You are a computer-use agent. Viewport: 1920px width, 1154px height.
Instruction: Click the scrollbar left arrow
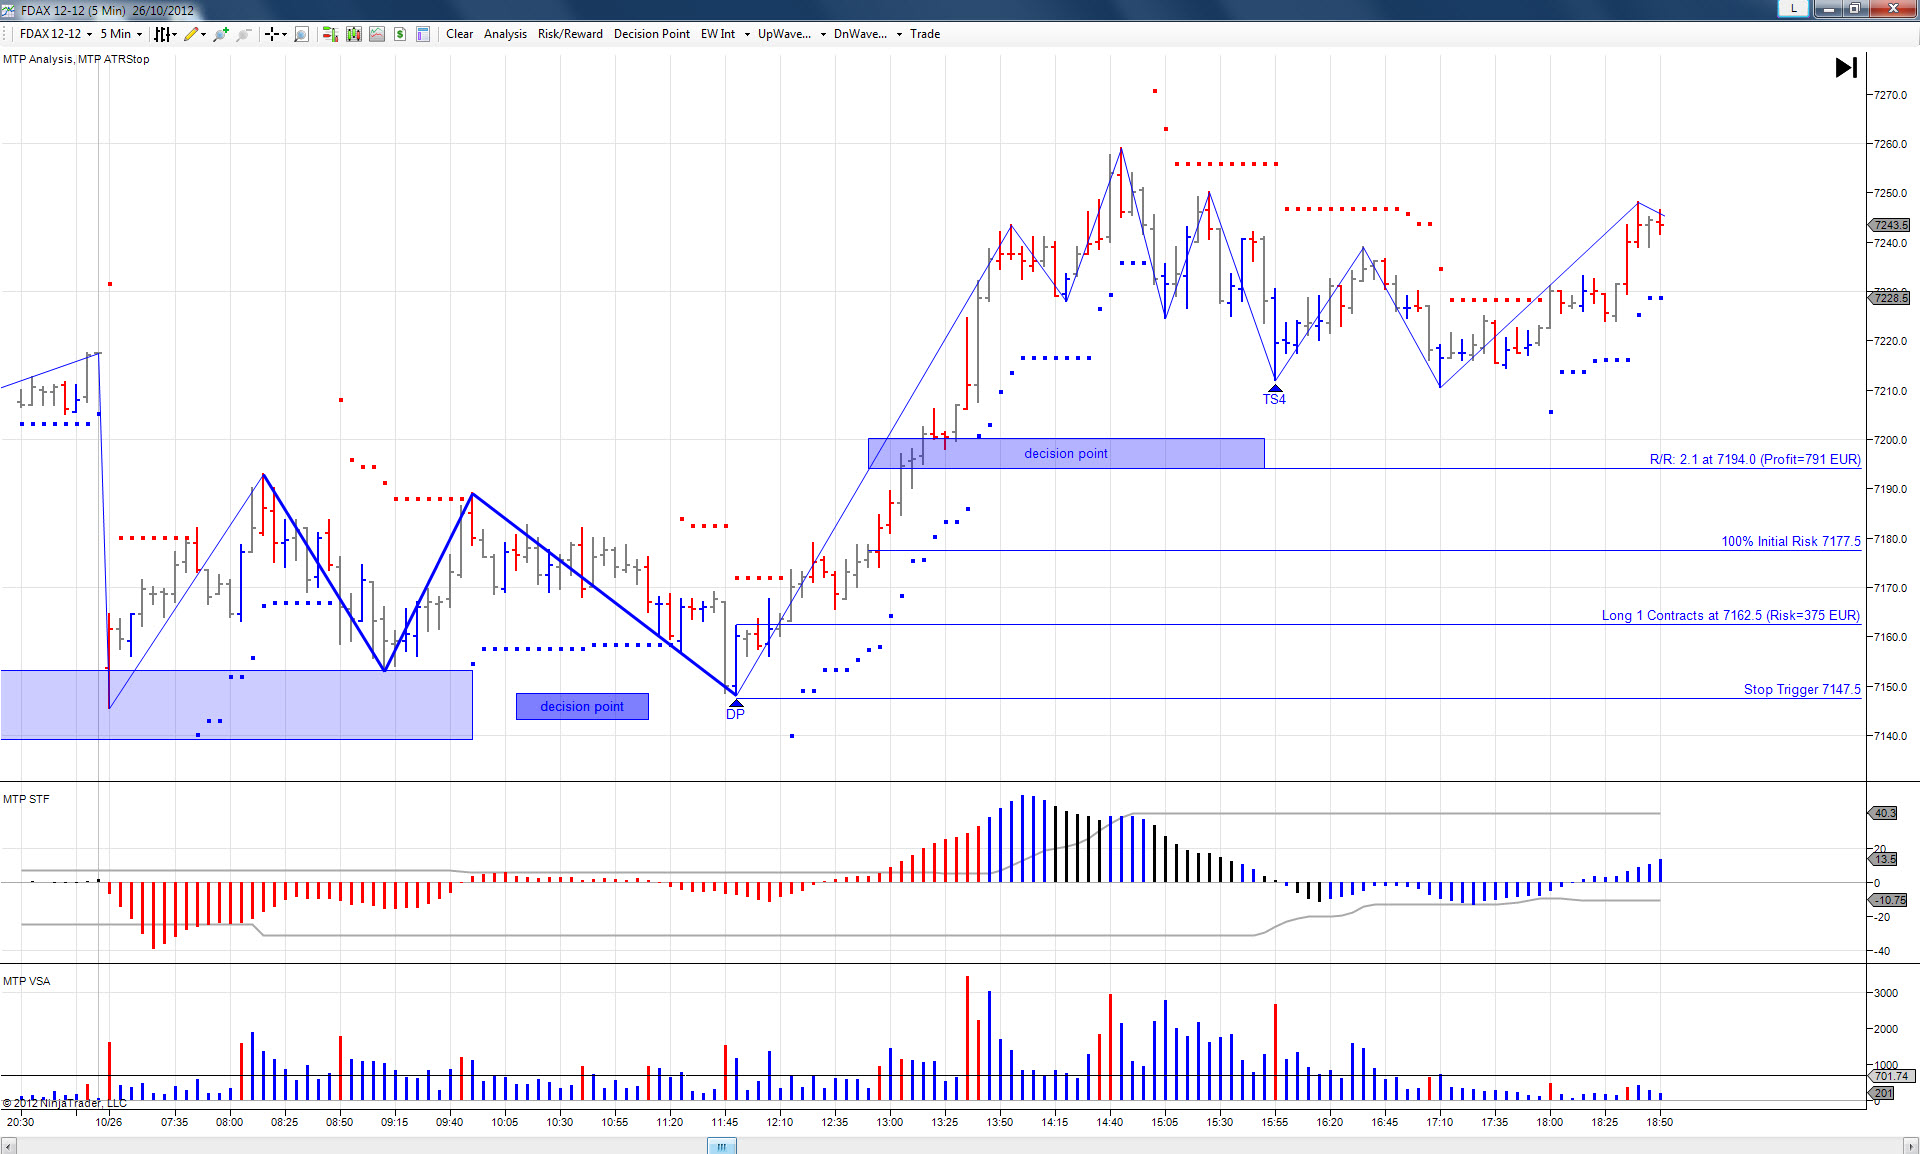9,1146
